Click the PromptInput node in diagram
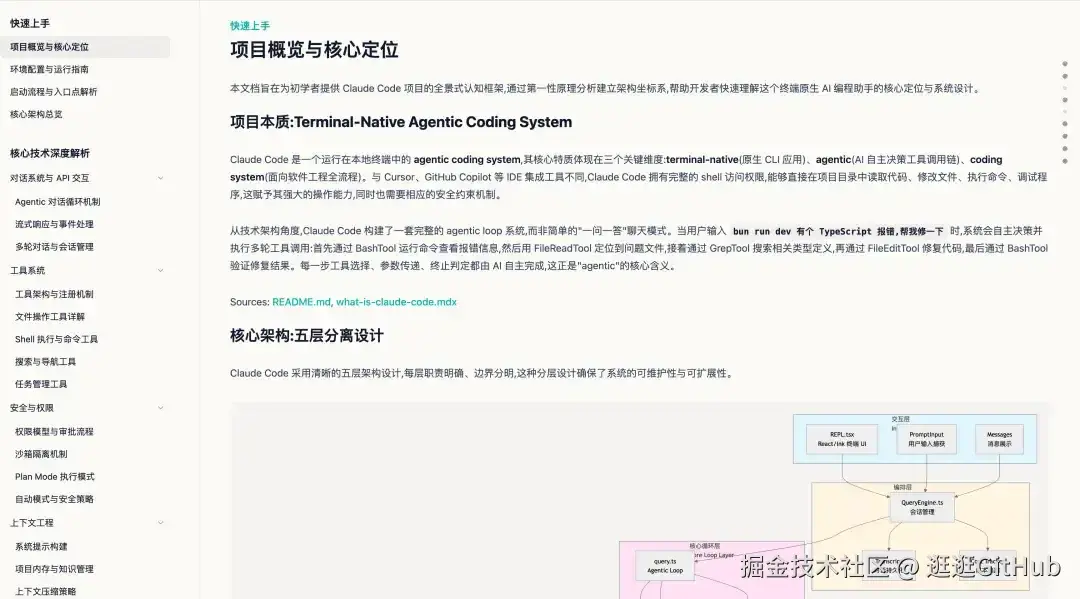The width and height of the screenshot is (1080, 599). pyautogui.click(x=926, y=439)
